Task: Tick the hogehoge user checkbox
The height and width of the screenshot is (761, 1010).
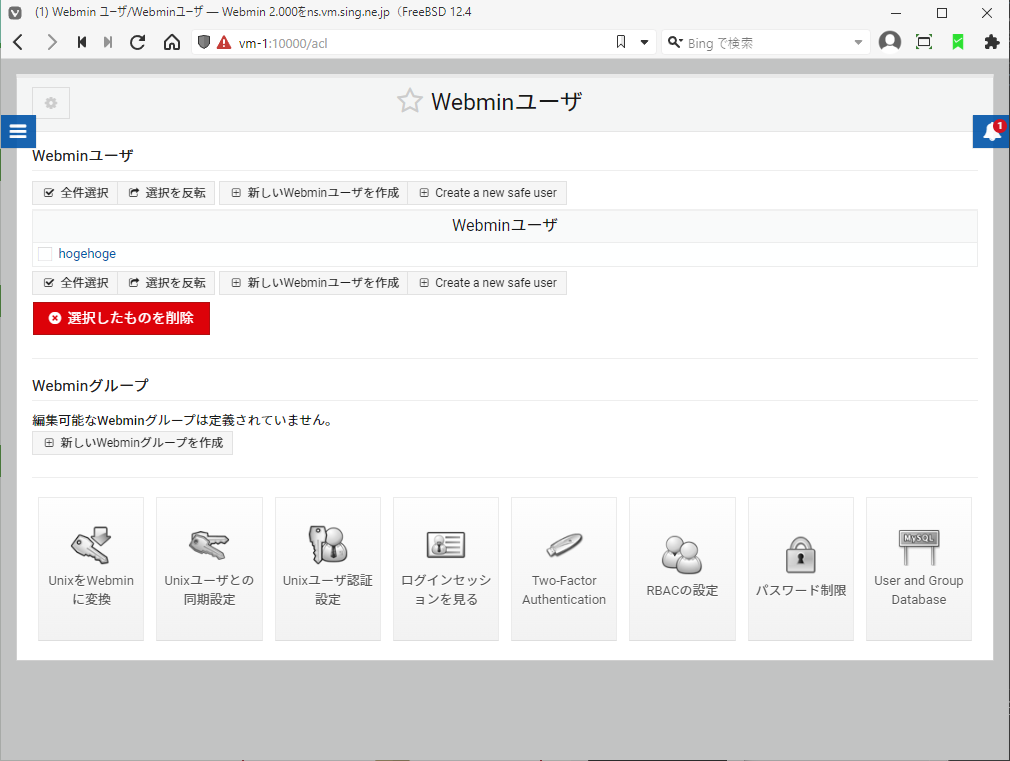Action: coord(45,254)
